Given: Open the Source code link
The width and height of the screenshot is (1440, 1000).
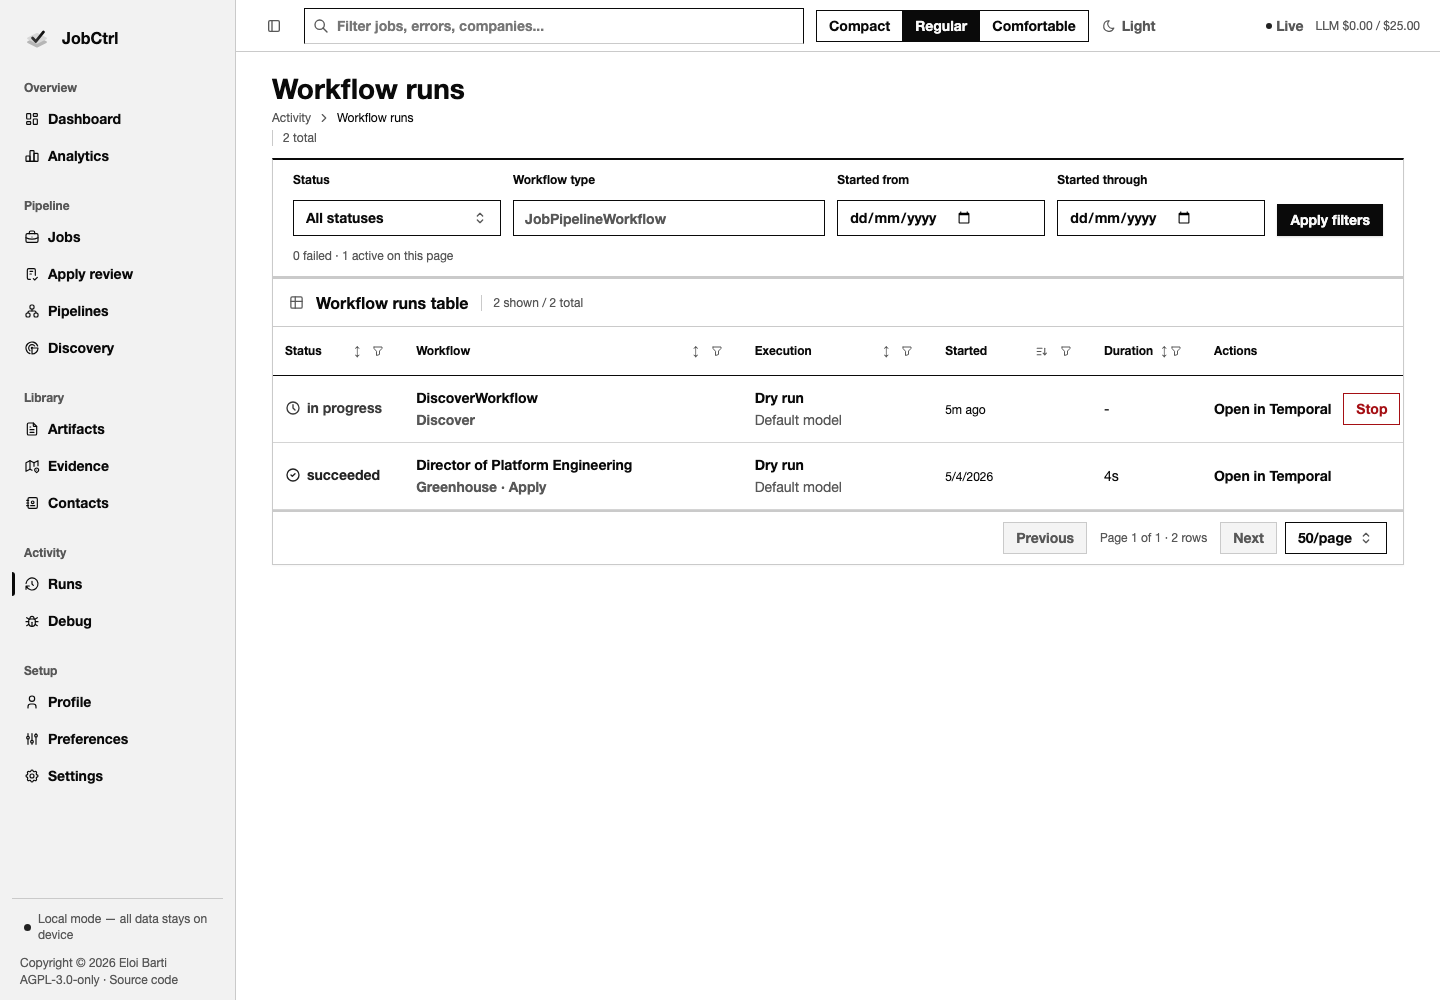Looking at the screenshot, I should [143, 980].
